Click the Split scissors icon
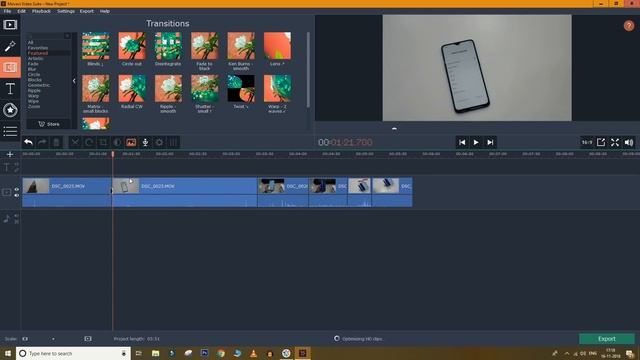This screenshot has width=640, height=360. click(75, 142)
